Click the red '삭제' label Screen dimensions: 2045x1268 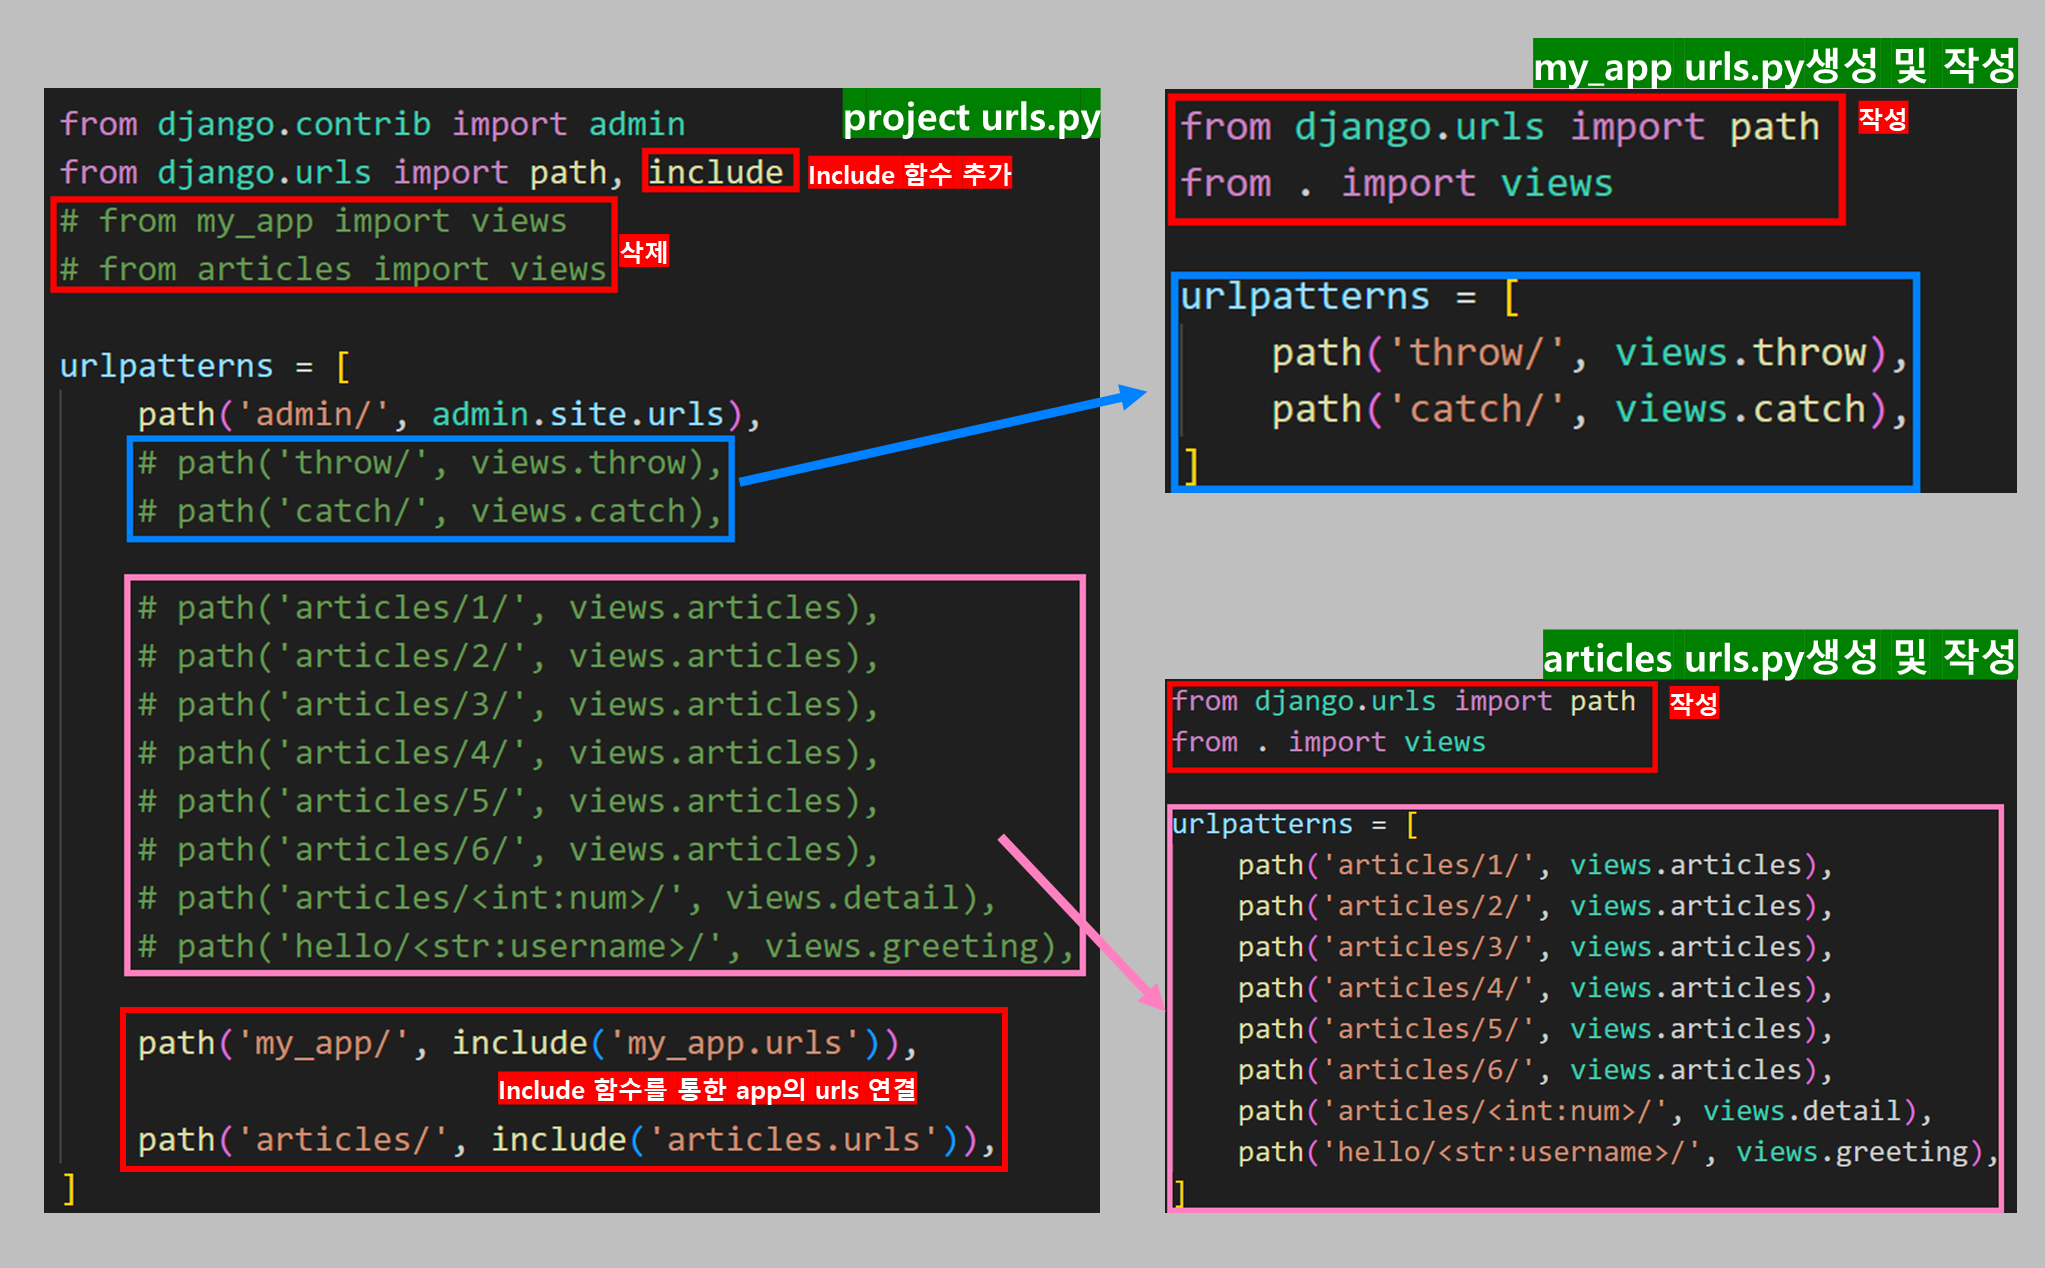[644, 251]
